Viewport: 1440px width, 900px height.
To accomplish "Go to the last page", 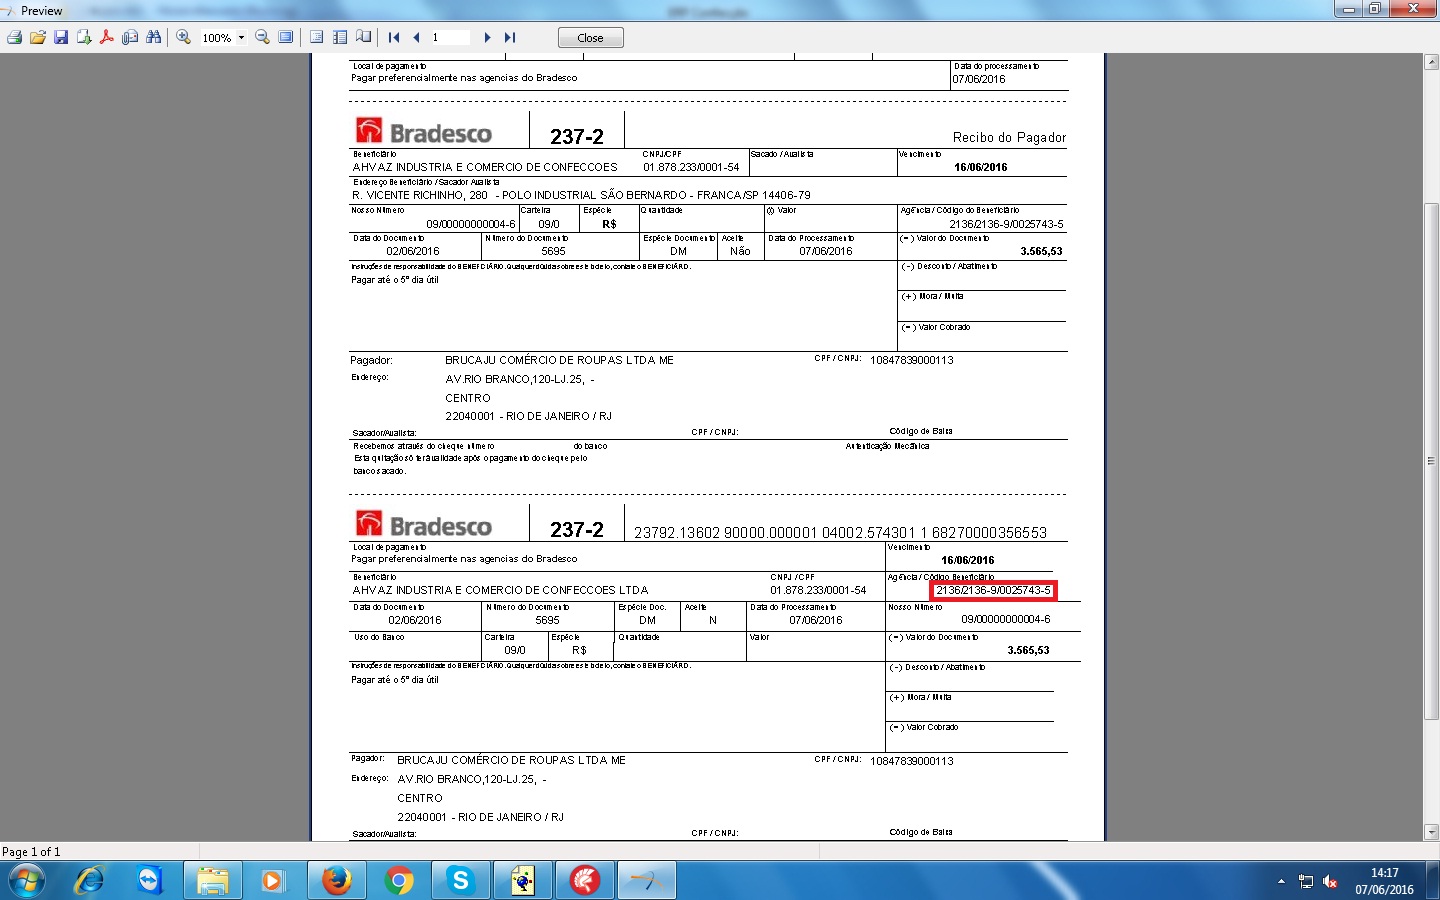I will 510,37.
